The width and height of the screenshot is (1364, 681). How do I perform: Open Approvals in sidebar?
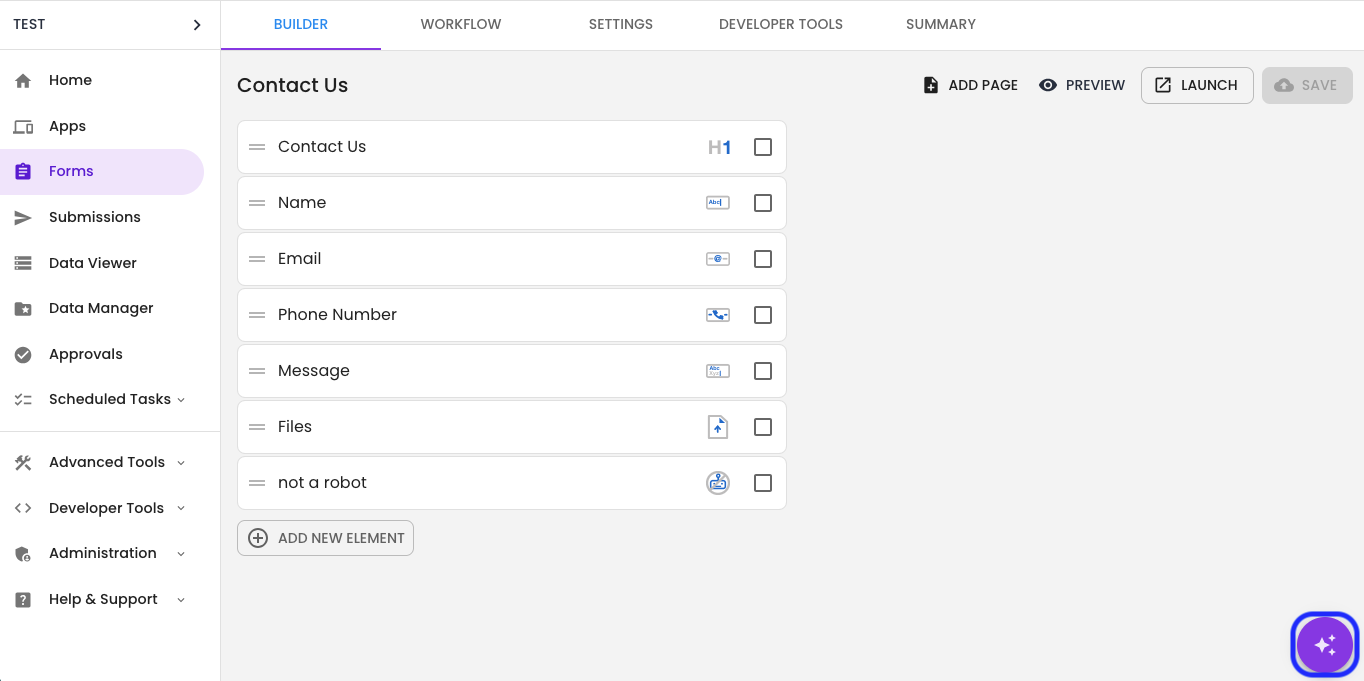(86, 355)
